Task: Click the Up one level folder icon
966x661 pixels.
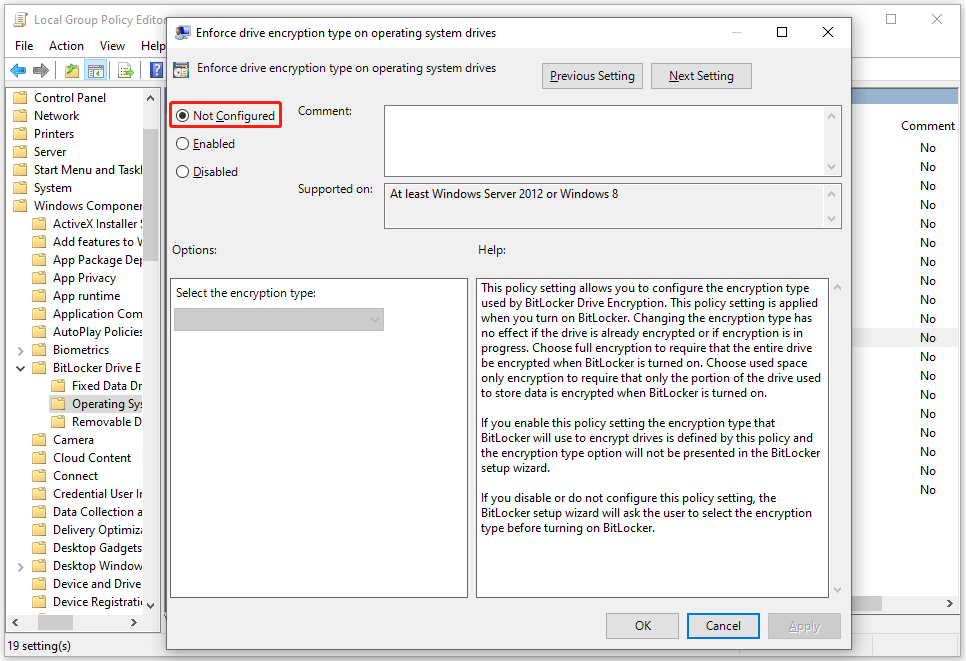Action: tap(72, 70)
